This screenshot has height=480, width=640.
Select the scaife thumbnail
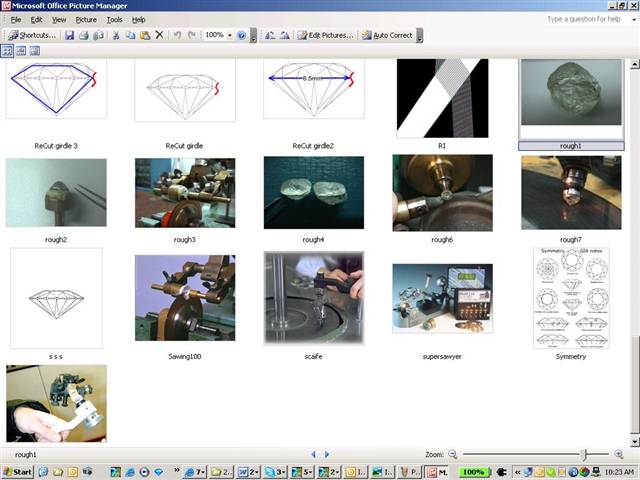(x=314, y=298)
